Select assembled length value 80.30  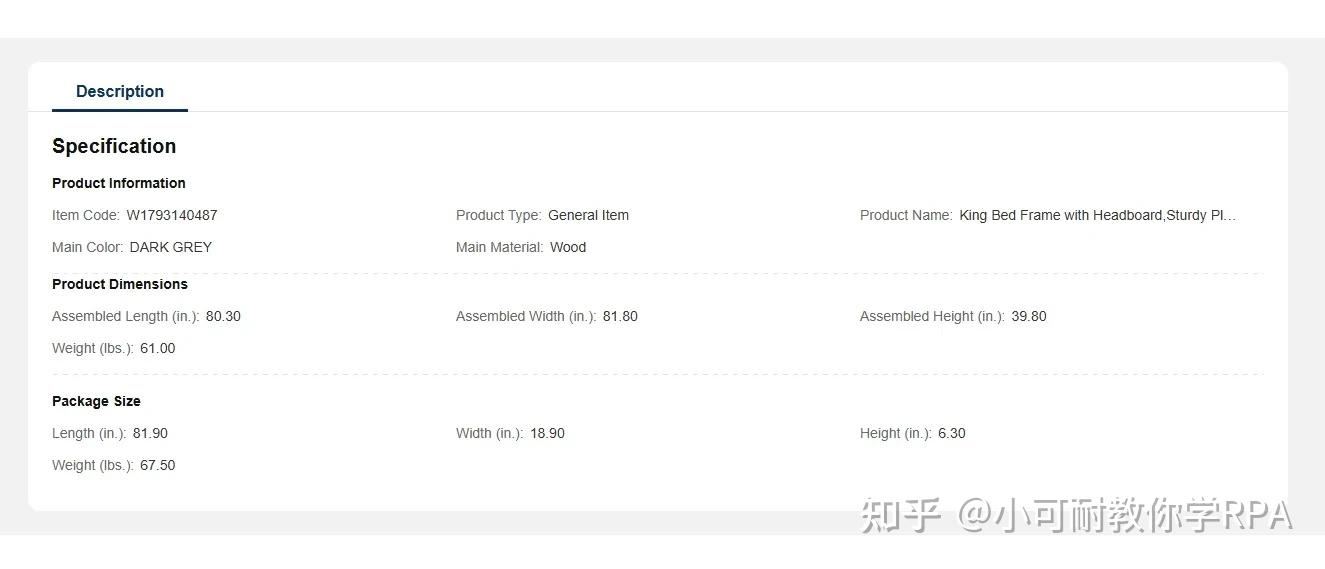(223, 316)
